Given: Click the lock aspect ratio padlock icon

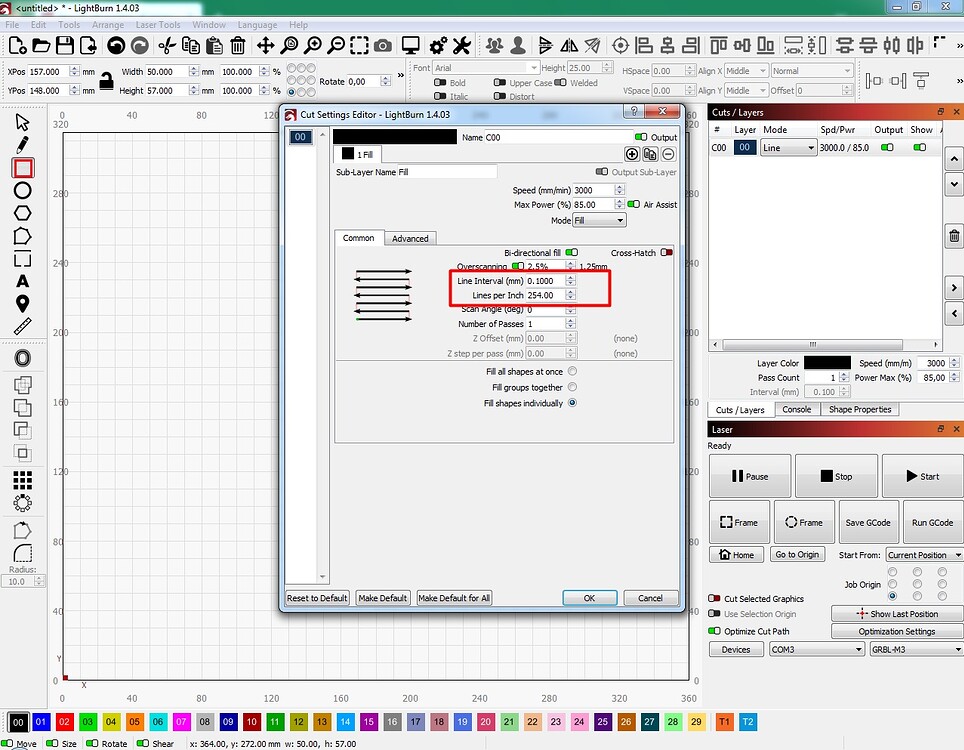Looking at the screenshot, I should click(x=106, y=81).
